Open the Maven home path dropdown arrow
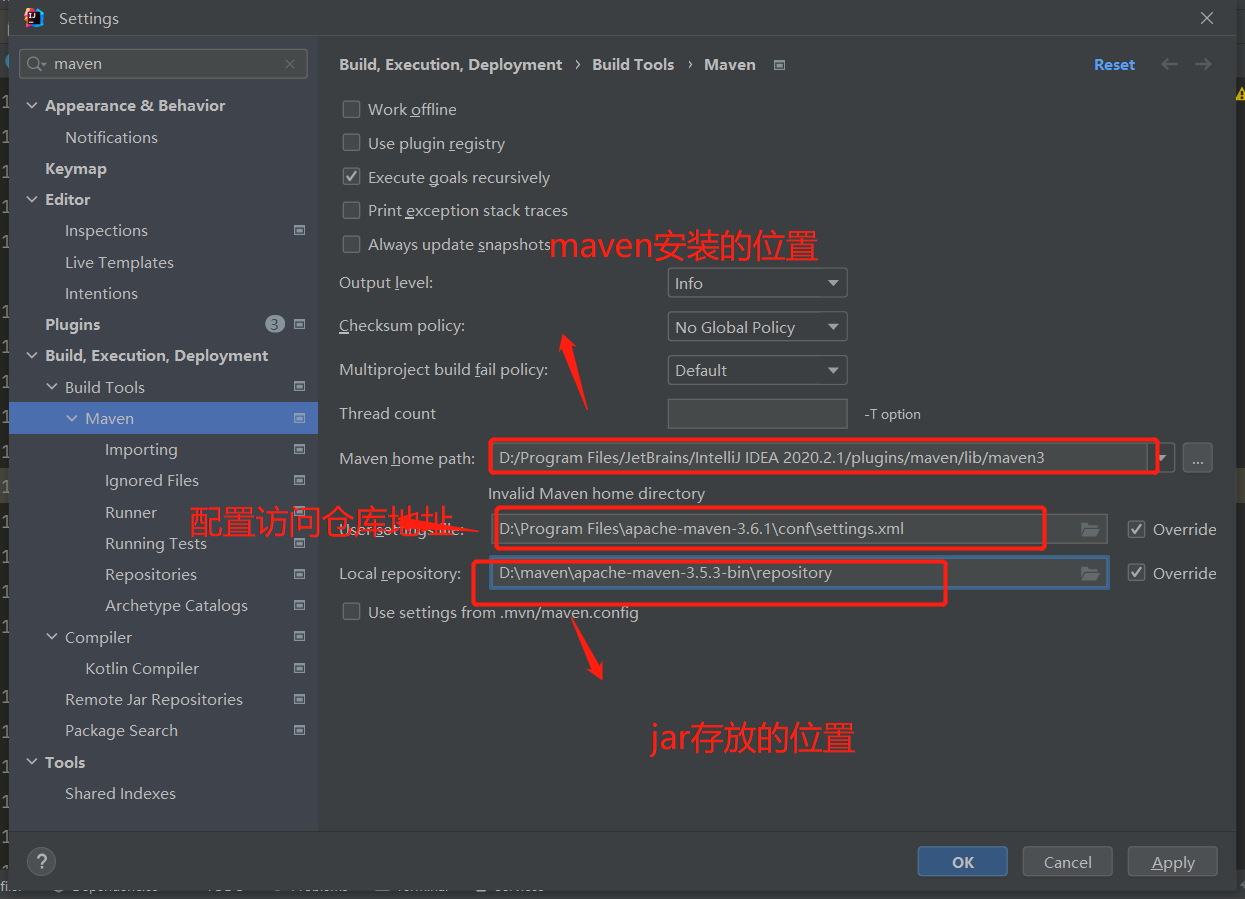This screenshot has width=1245, height=899. (x=1165, y=458)
